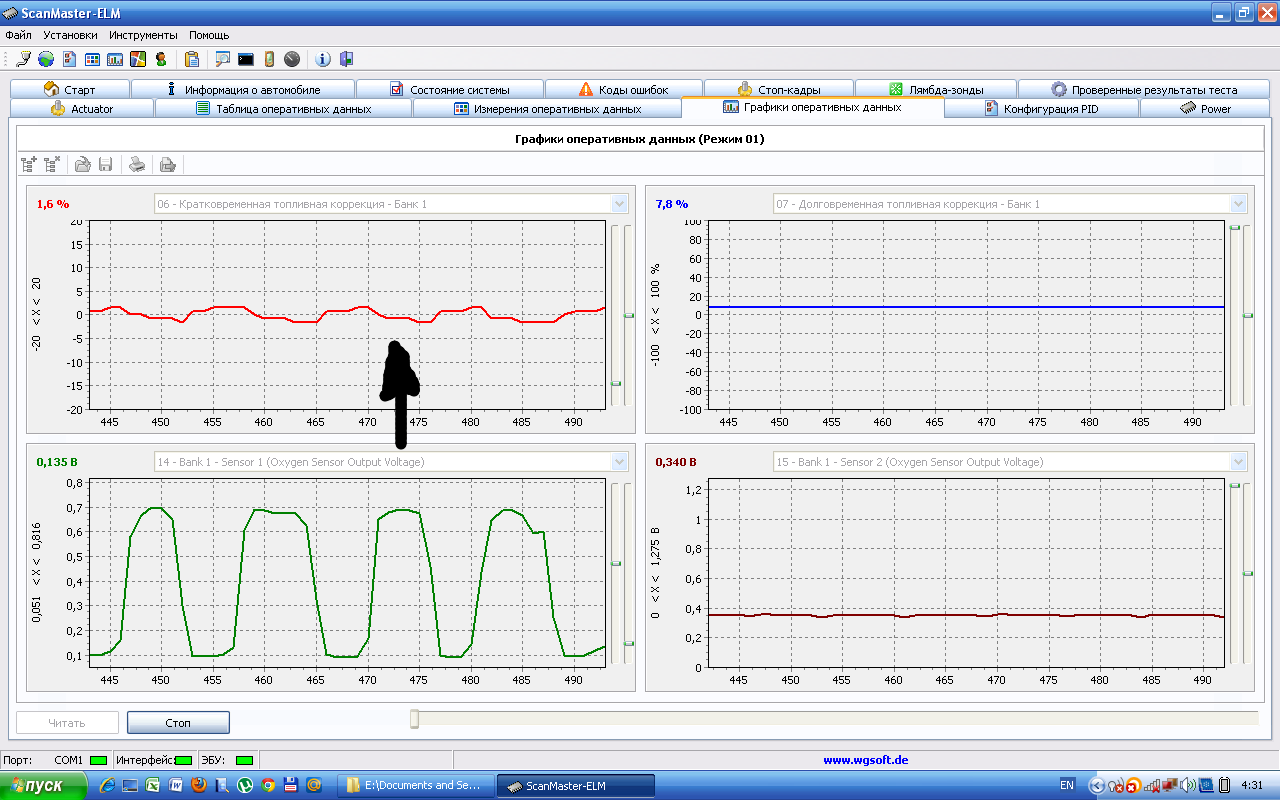Open Firefox from the taskbar quick launch
Image resolution: width=1280 pixels, height=800 pixels.
[199, 785]
